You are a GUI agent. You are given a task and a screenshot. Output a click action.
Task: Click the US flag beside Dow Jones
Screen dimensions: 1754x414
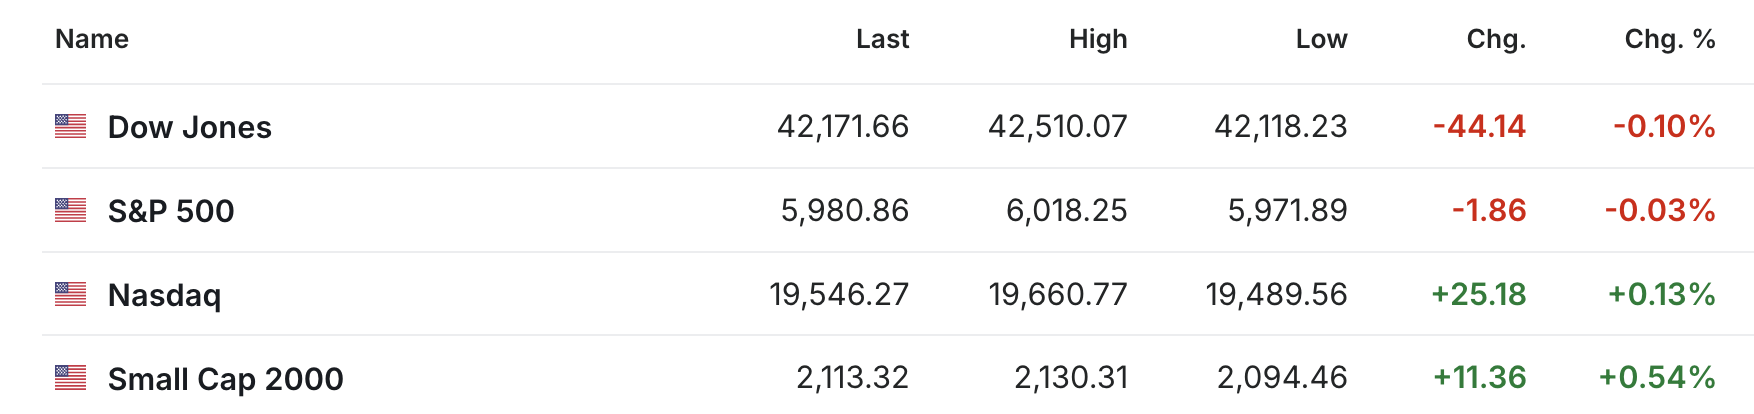click(x=70, y=126)
